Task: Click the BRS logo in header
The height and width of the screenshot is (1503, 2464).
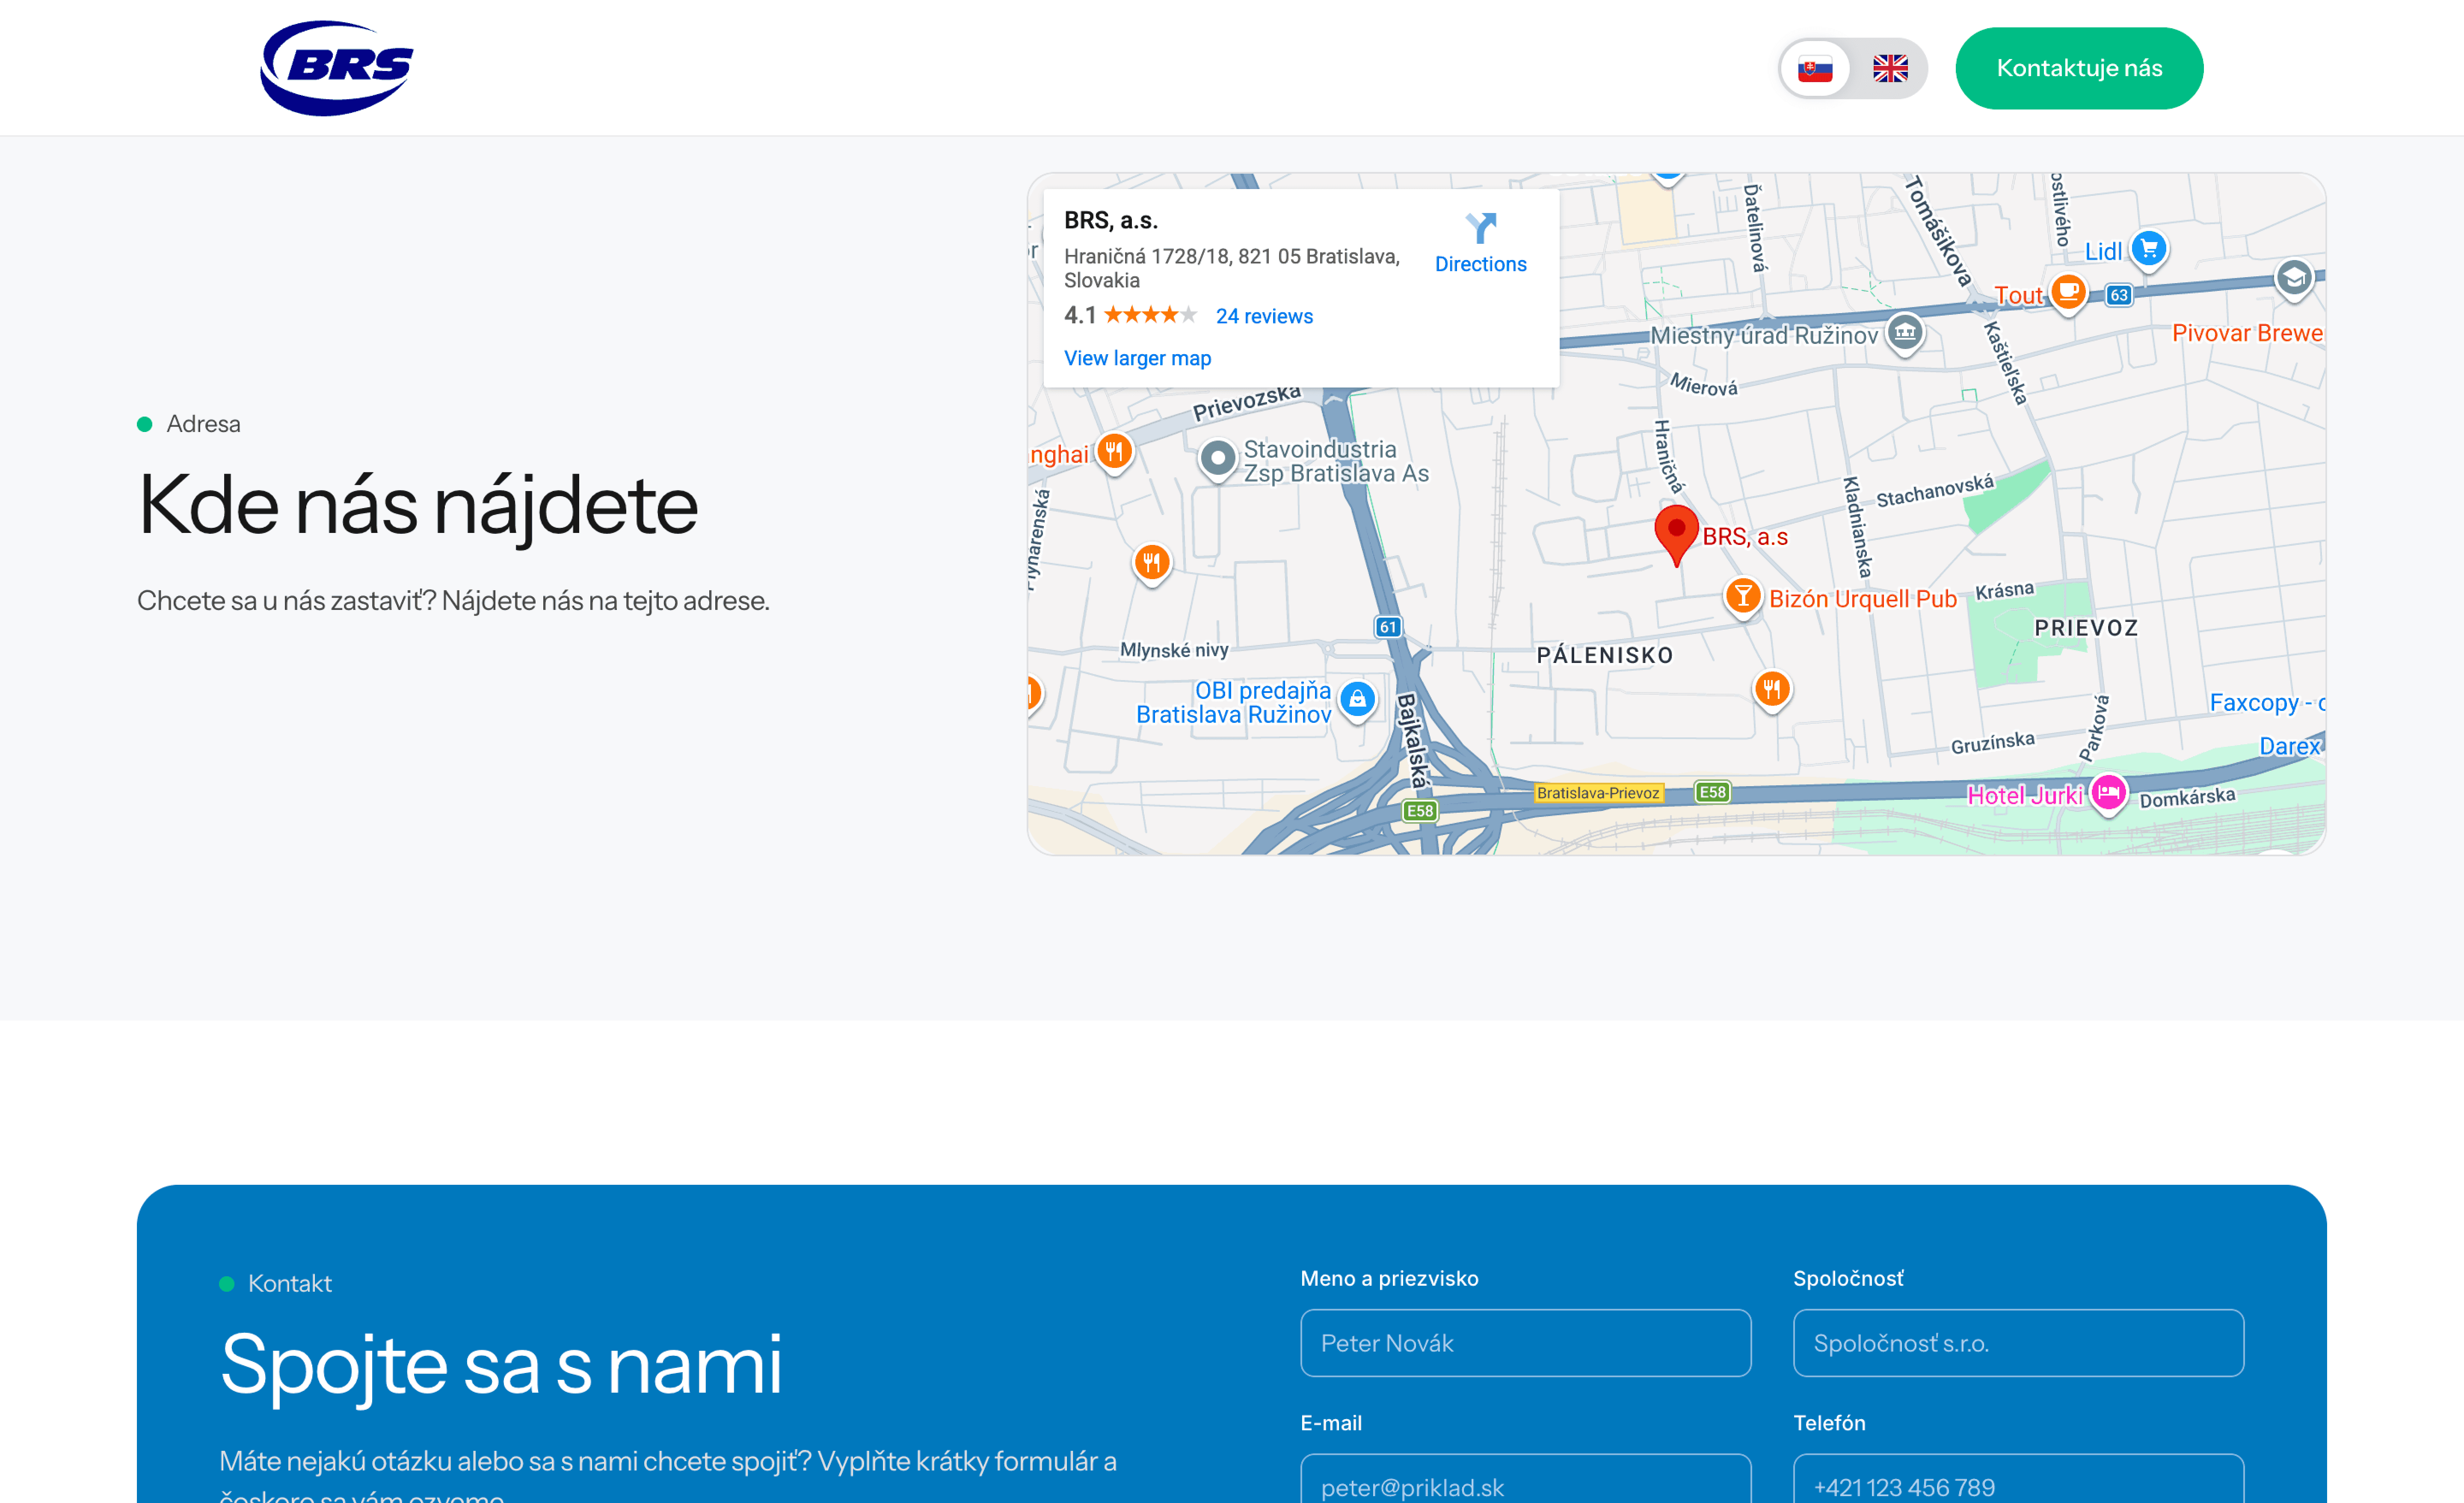Action: pos(337,68)
